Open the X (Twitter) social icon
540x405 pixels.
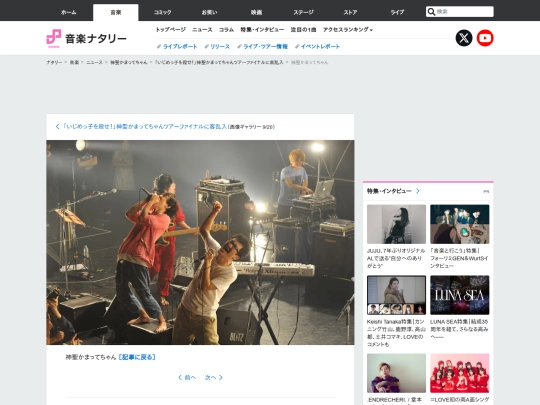(x=464, y=38)
